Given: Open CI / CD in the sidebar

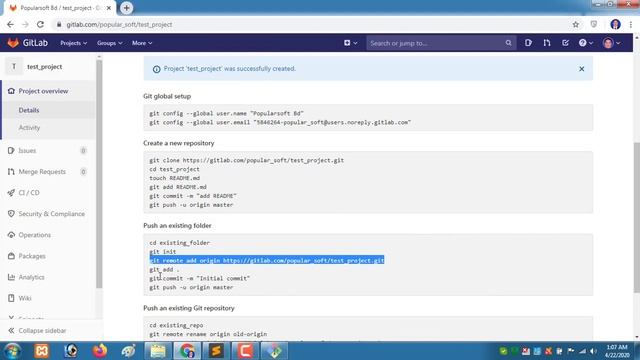Looking at the screenshot, I should tap(29, 193).
